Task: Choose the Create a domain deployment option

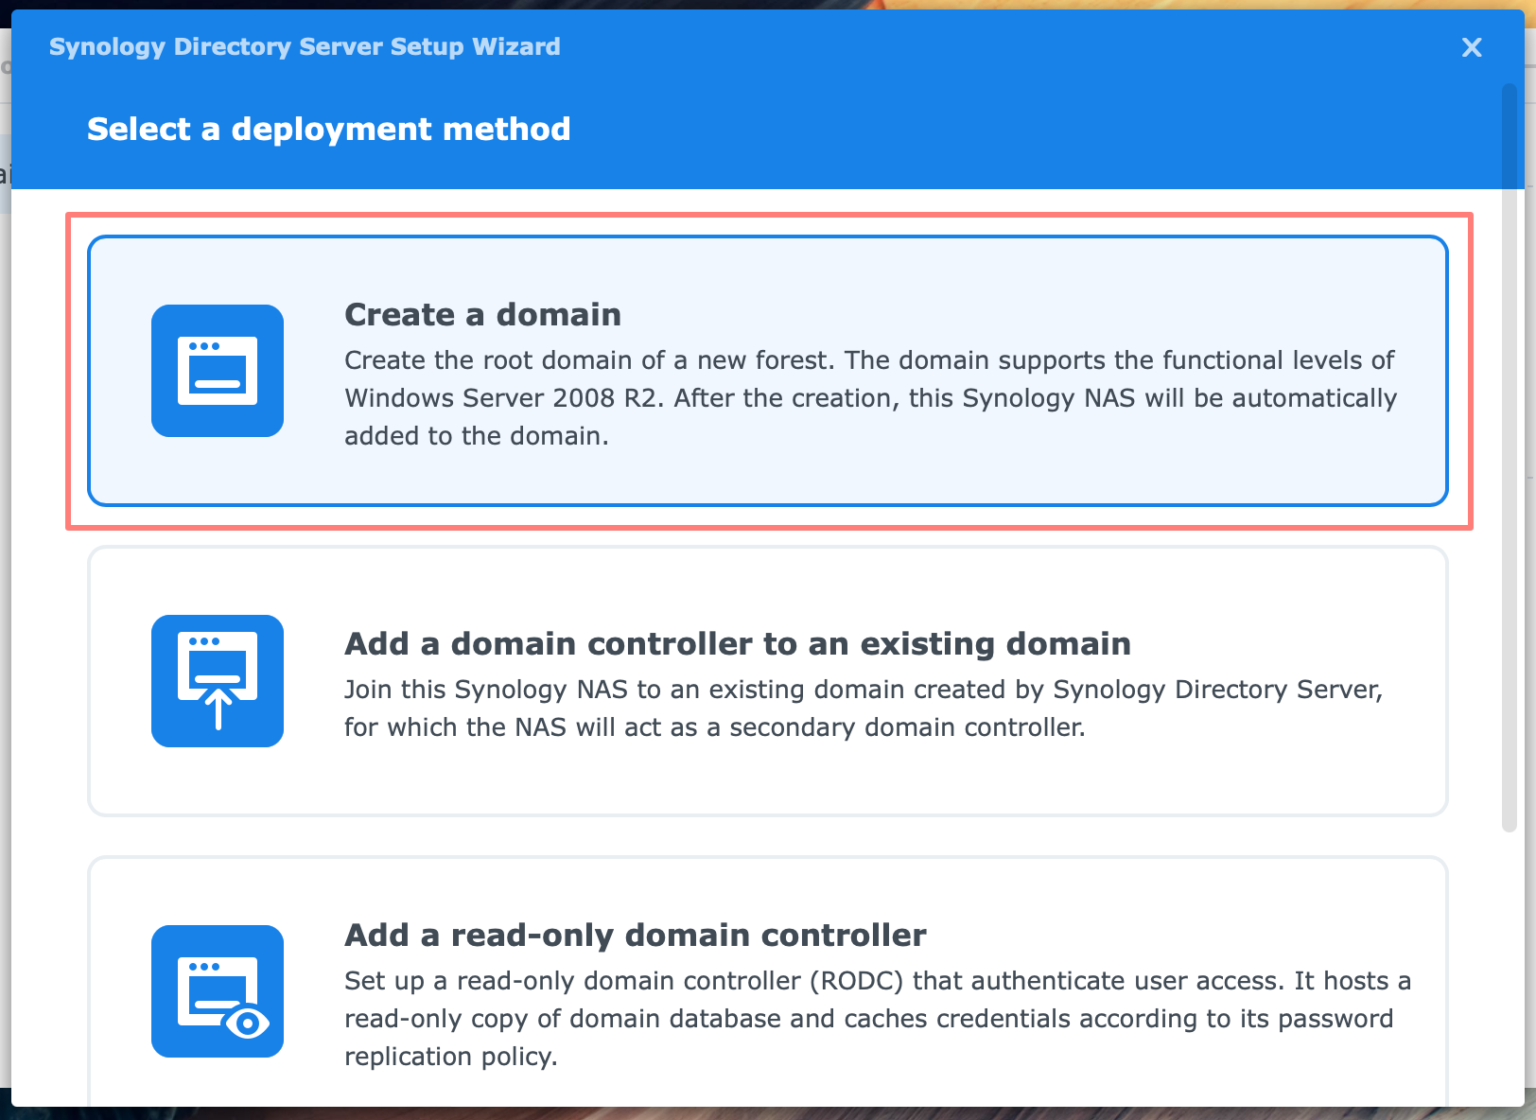Action: point(768,371)
